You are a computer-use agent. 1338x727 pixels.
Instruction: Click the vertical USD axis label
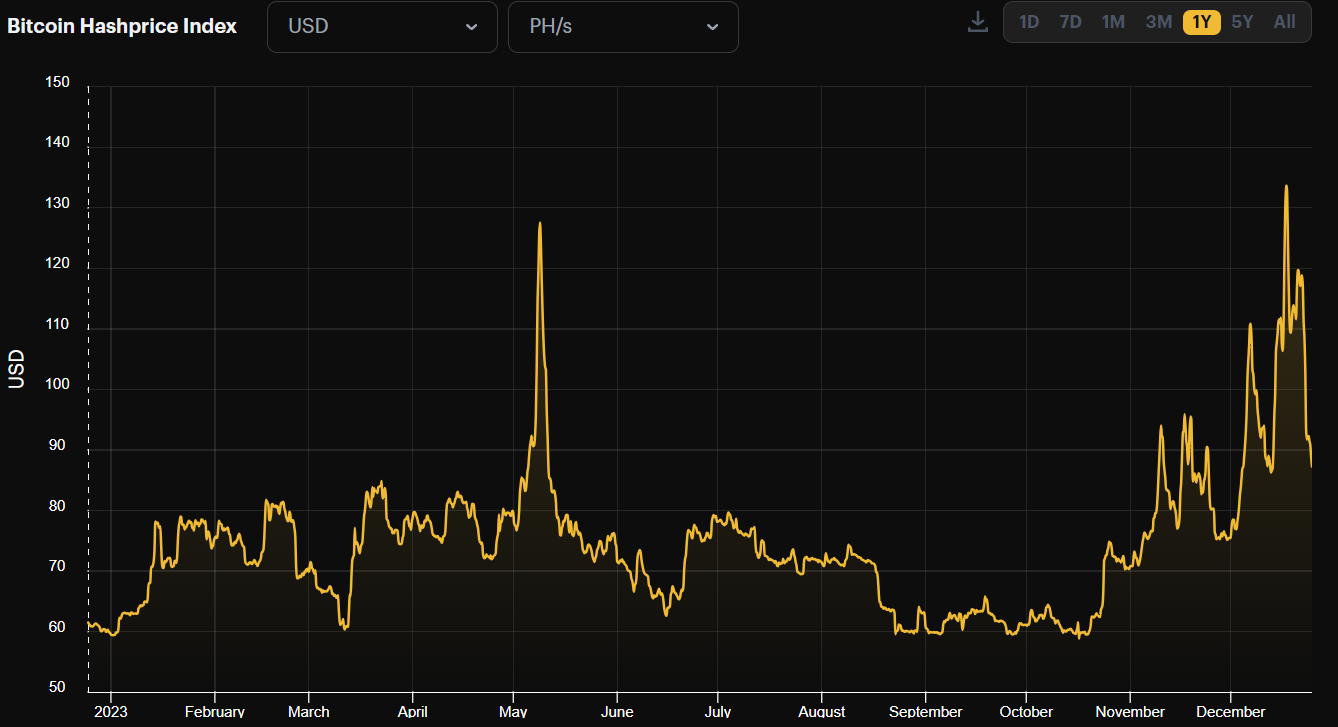tap(17, 368)
